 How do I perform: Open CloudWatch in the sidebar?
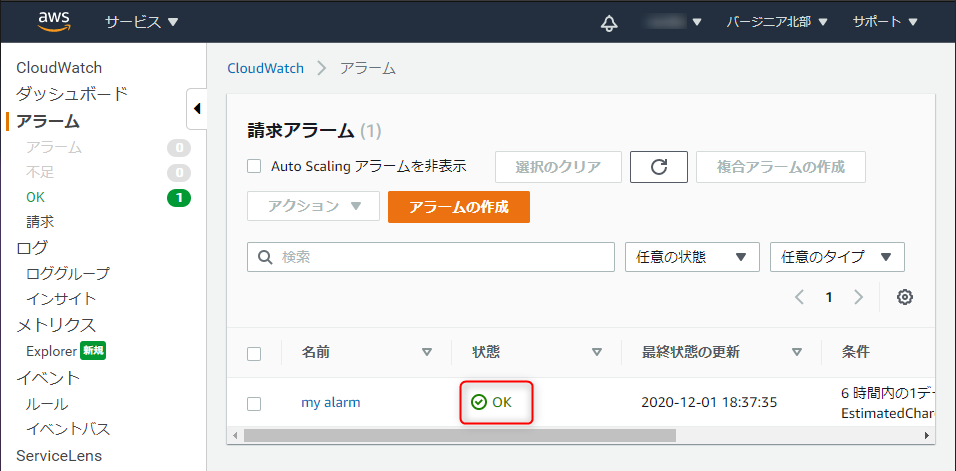click(x=59, y=68)
